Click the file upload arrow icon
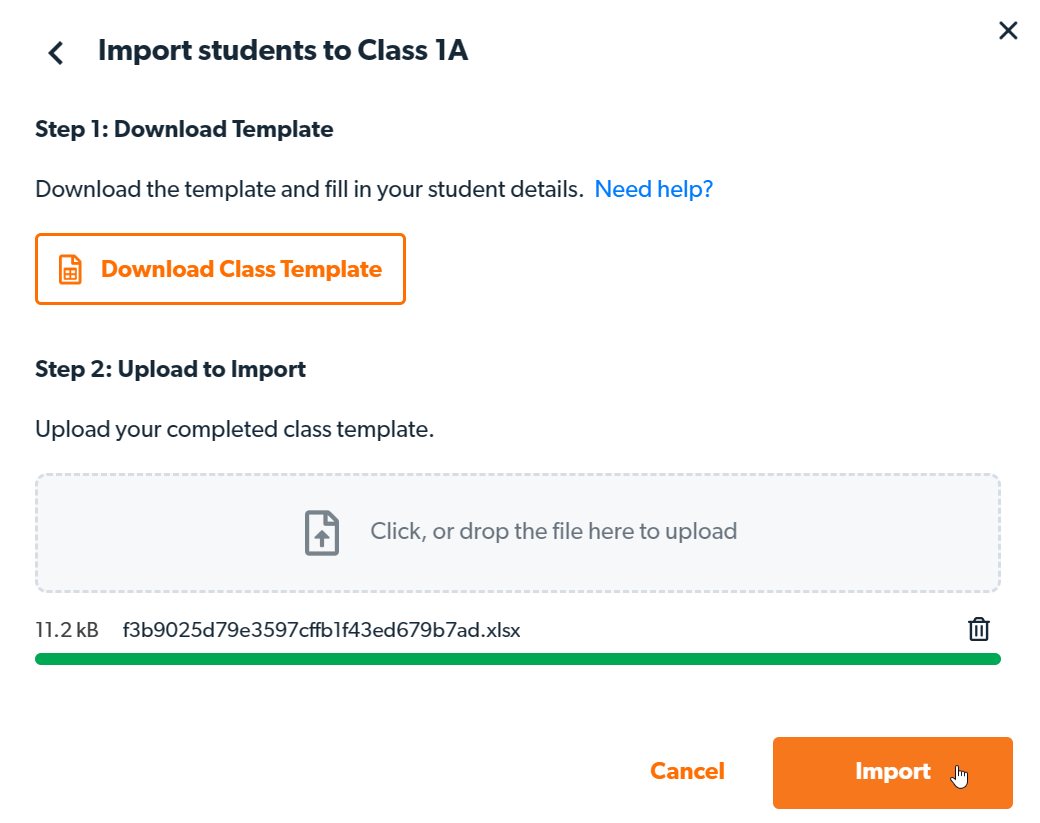Viewport: 1040px width, 823px height. point(322,532)
